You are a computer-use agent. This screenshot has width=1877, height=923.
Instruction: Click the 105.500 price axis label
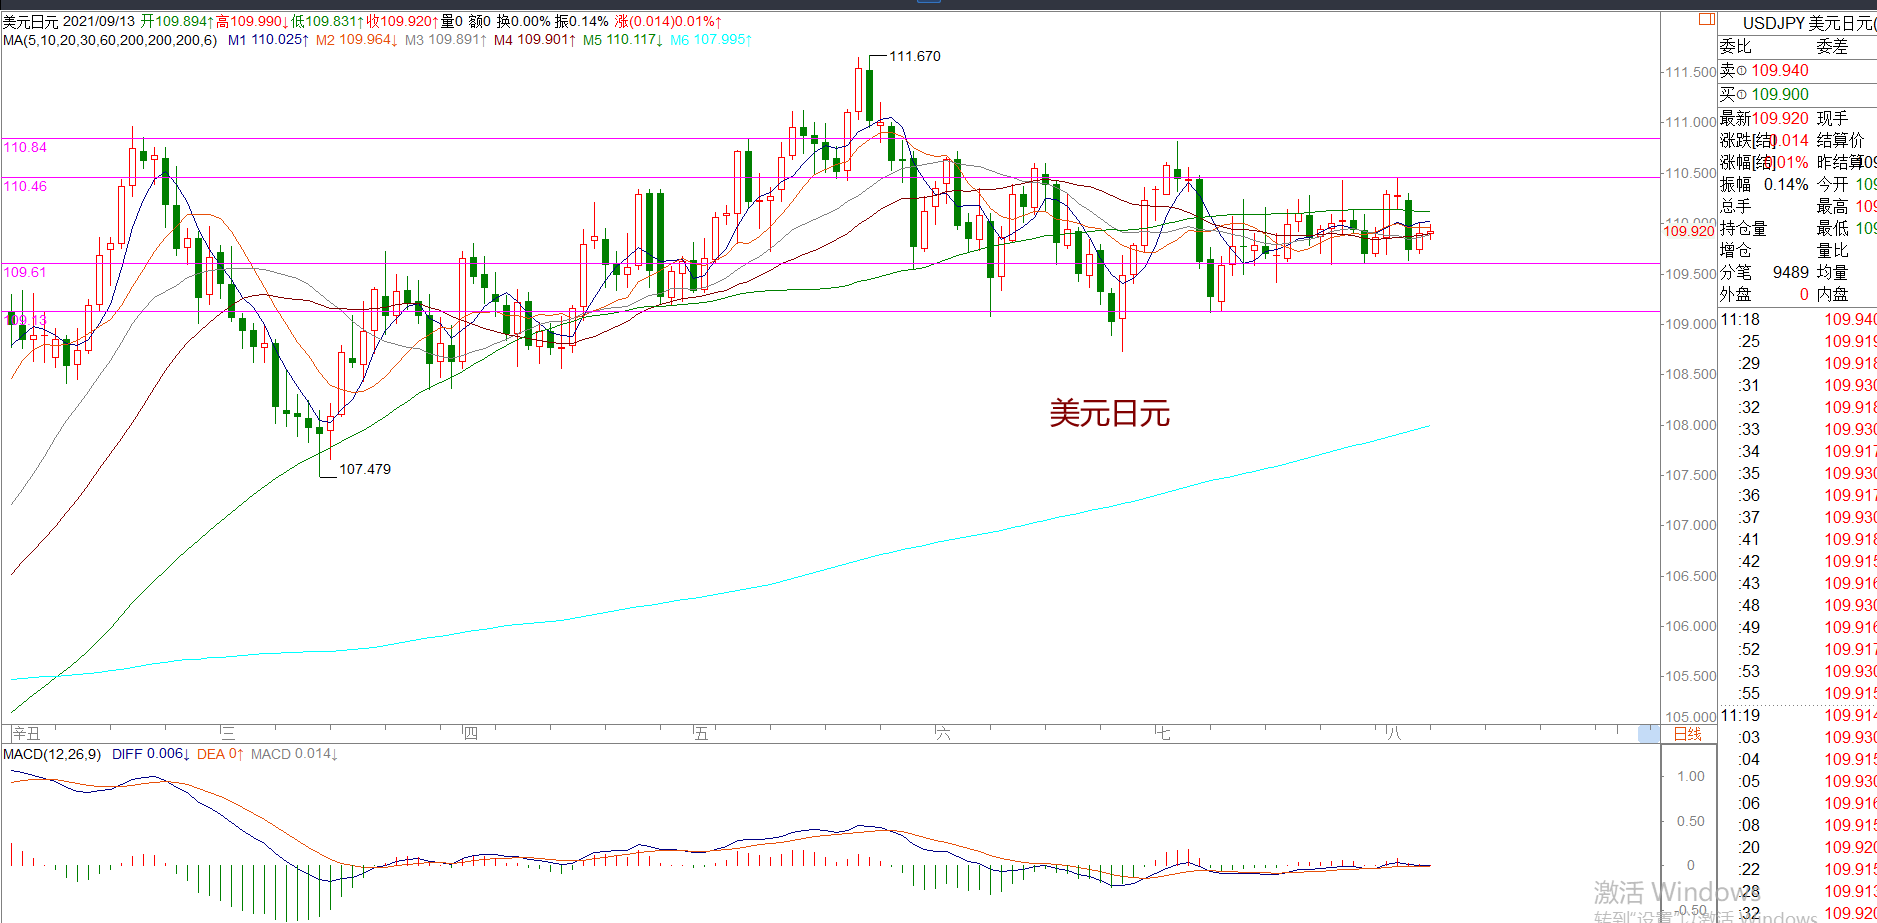(x=1690, y=676)
